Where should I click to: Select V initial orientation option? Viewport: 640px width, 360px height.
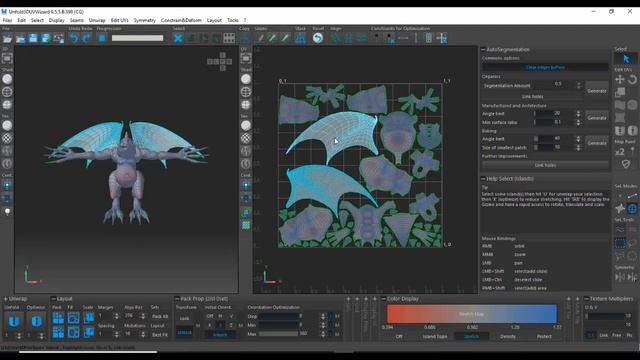click(x=231, y=316)
